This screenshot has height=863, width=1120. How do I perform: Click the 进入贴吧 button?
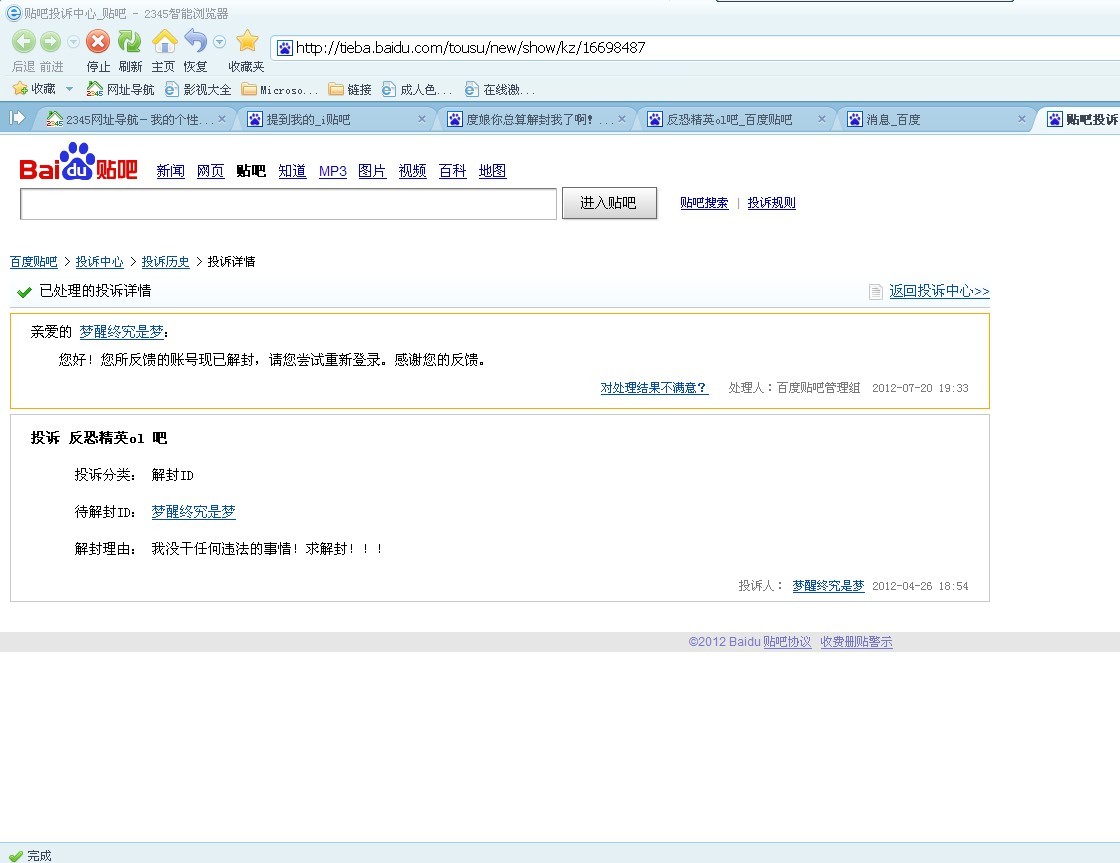[x=609, y=204]
